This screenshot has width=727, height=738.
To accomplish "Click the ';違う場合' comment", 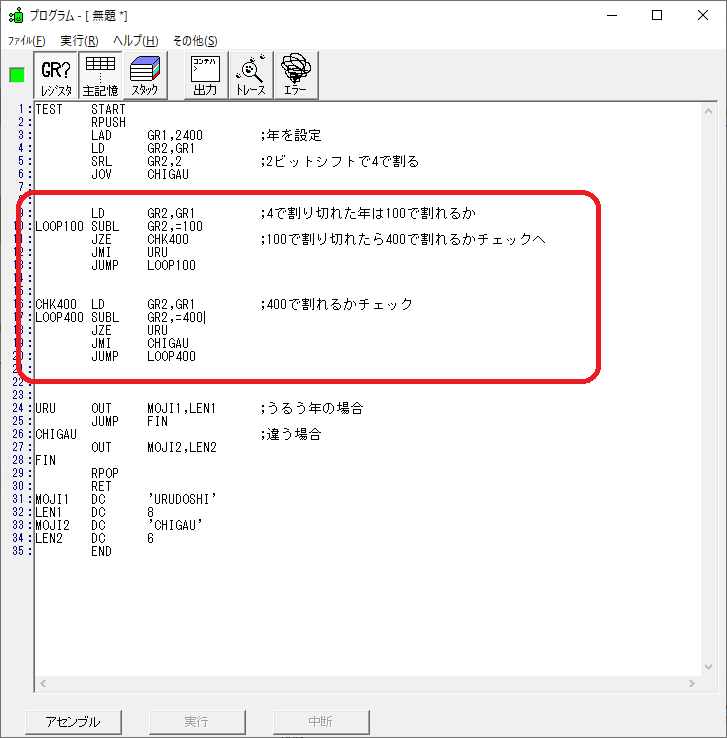I will (291, 434).
